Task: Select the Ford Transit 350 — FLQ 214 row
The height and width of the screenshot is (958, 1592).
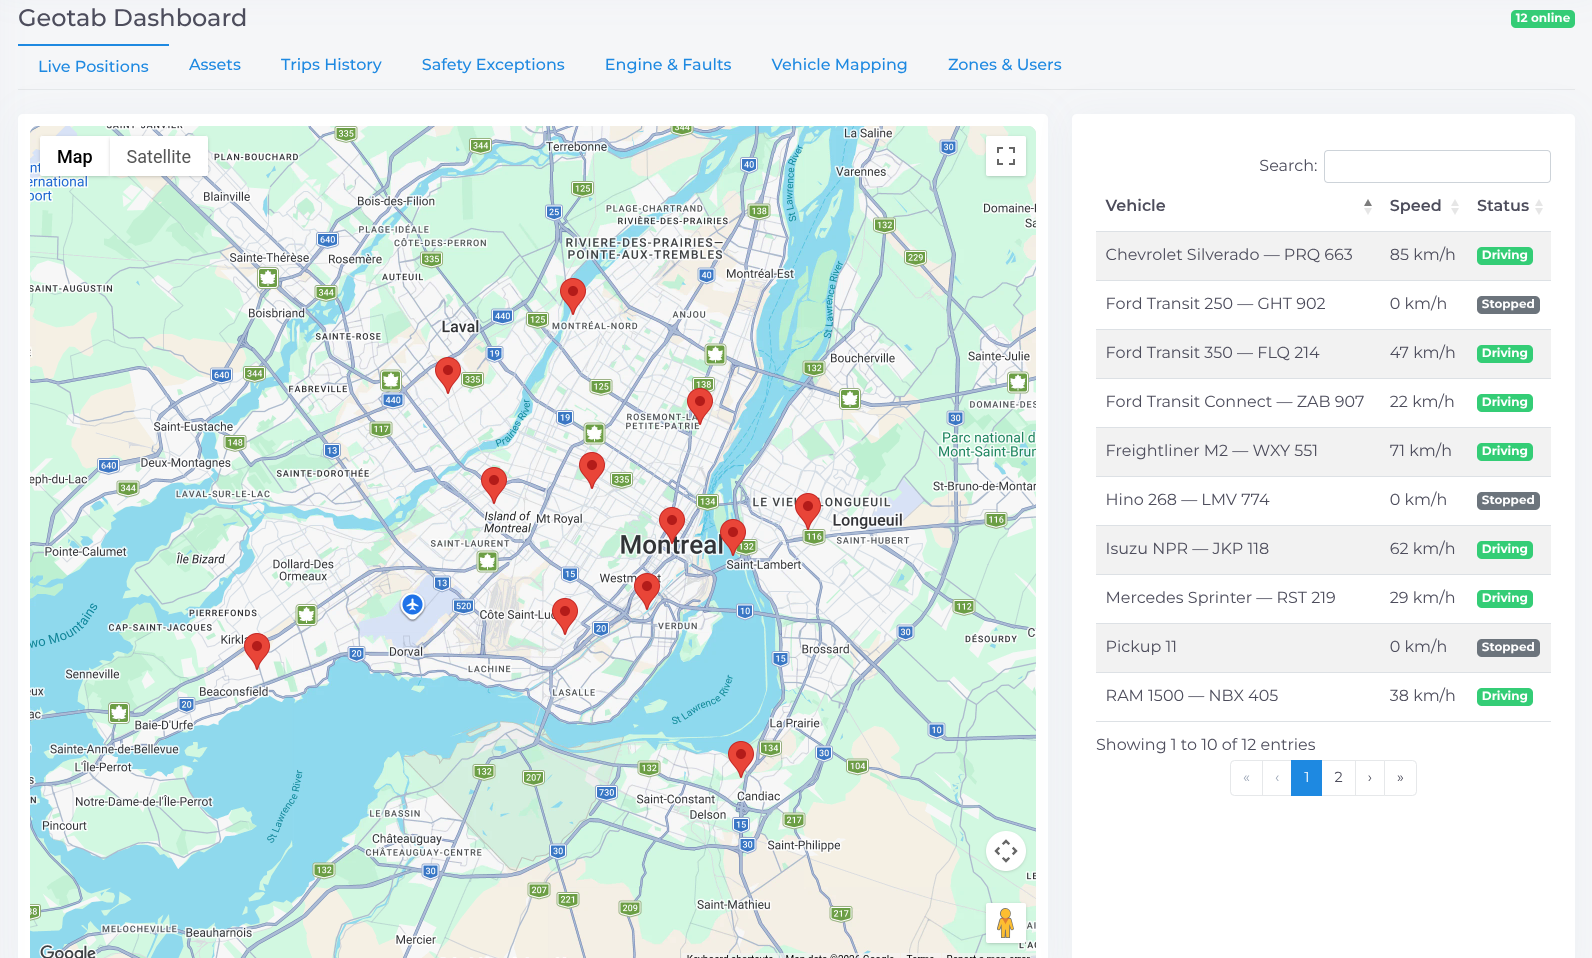Action: point(1323,353)
